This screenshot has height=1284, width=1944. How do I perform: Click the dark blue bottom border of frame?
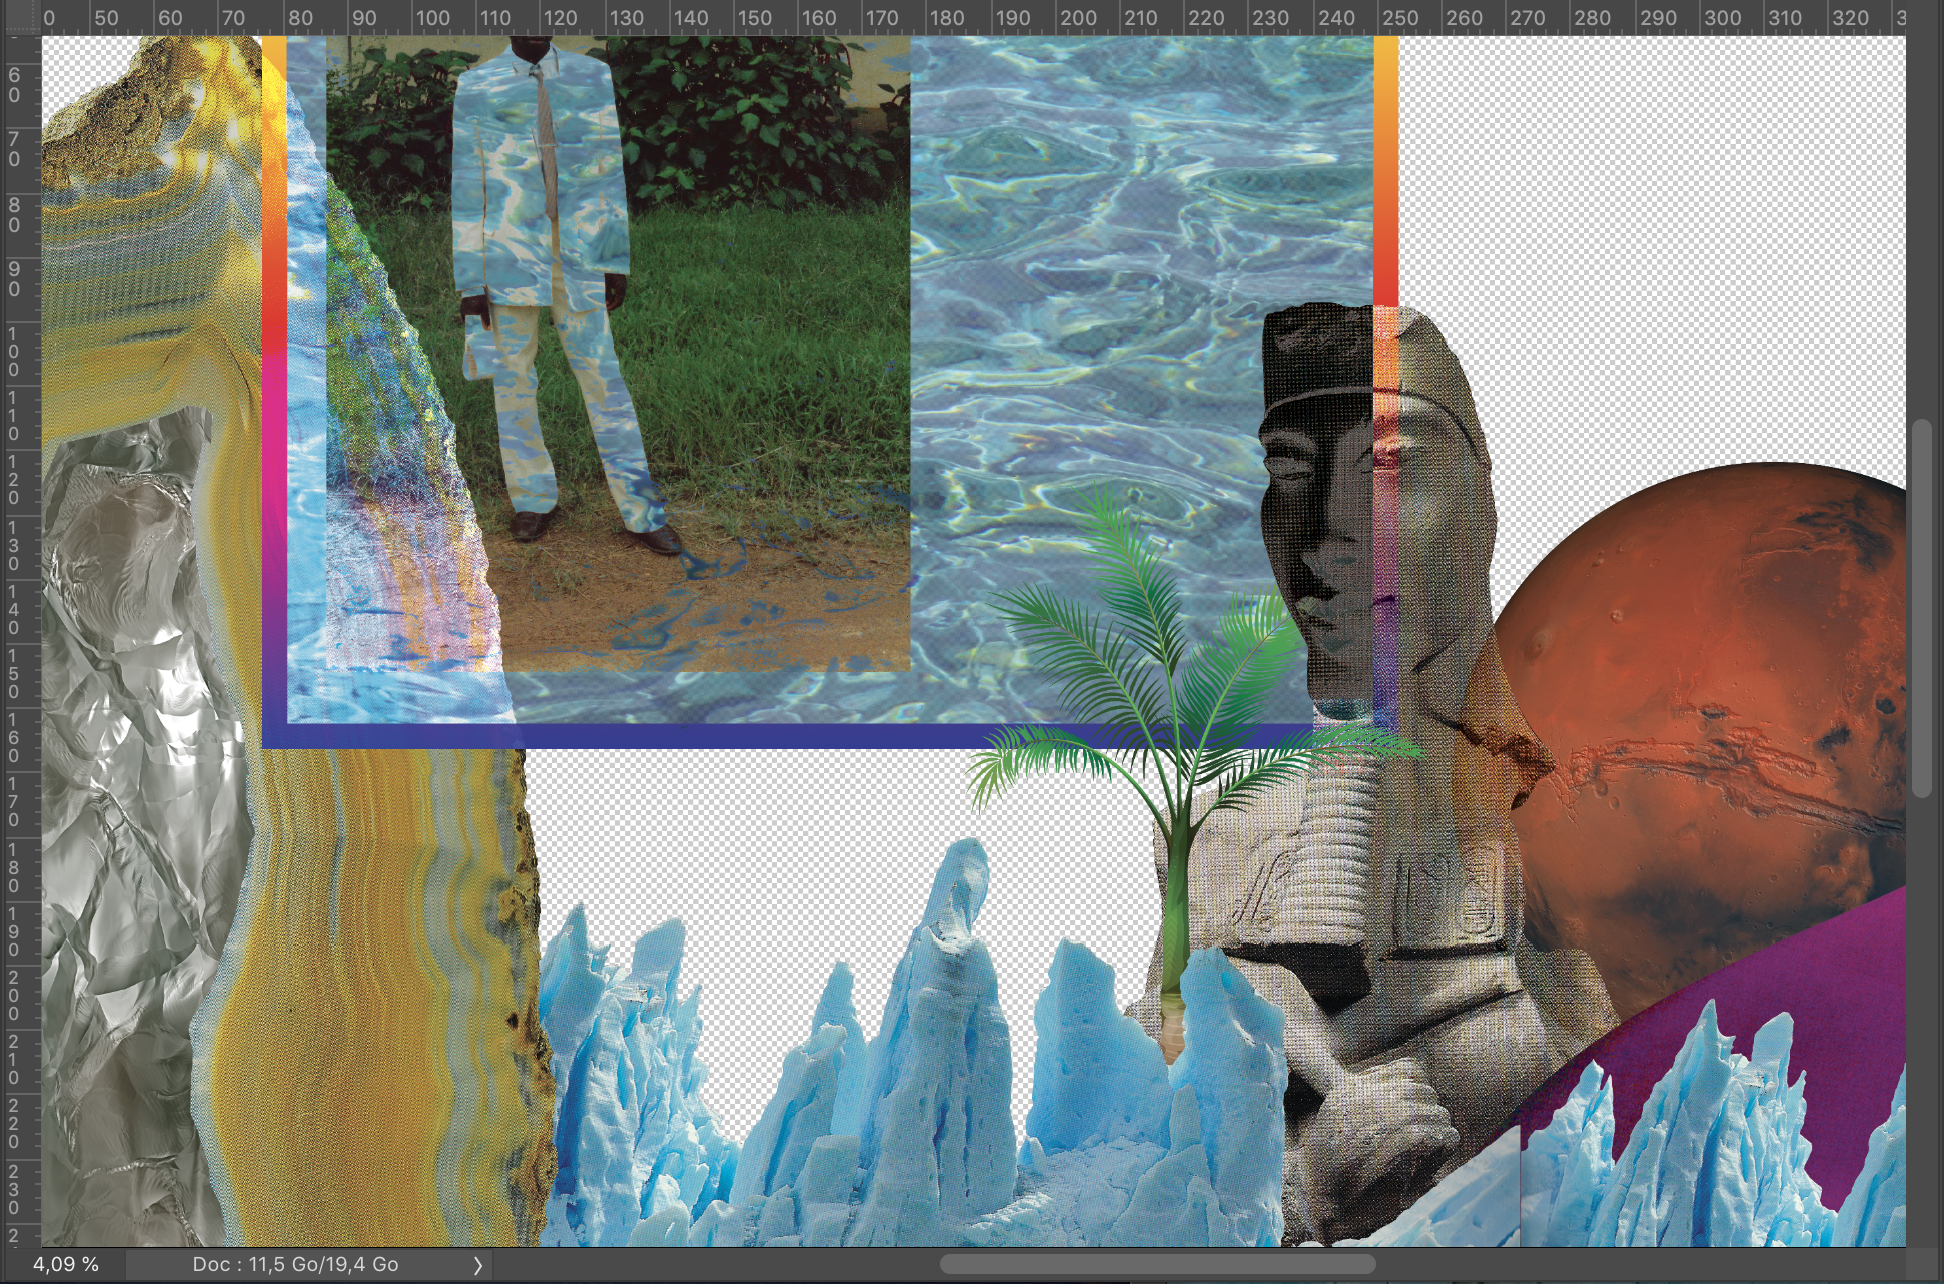coord(700,736)
